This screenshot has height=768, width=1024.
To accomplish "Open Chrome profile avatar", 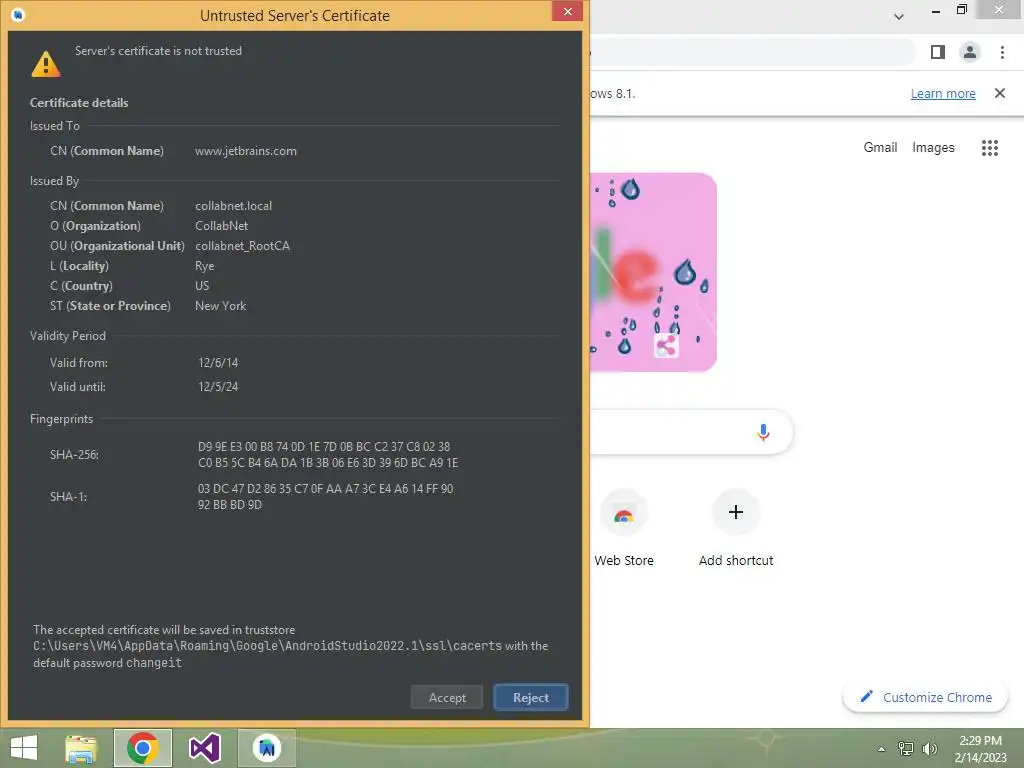I will (x=970, y=52).
